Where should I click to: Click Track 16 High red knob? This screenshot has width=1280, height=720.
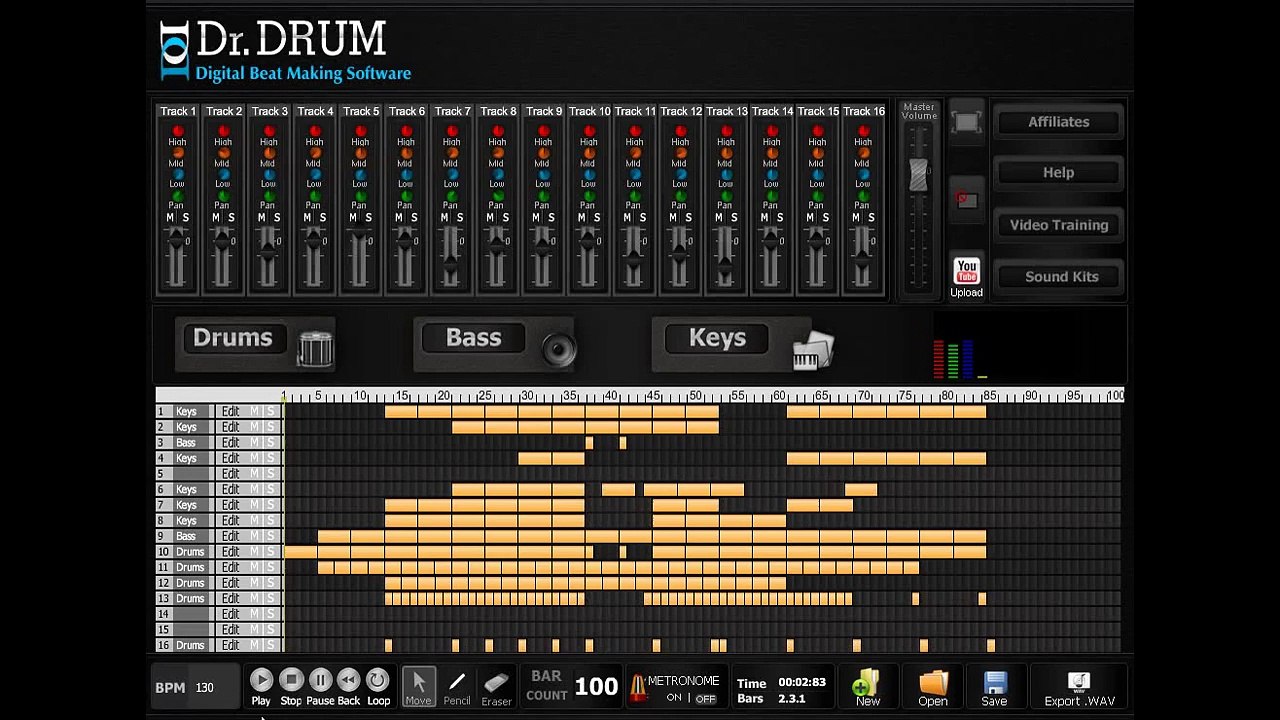[x=863, y=131]
